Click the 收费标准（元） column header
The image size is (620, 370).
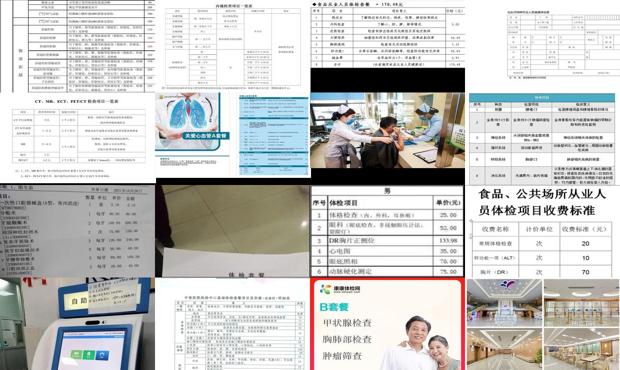coord(585,229)
